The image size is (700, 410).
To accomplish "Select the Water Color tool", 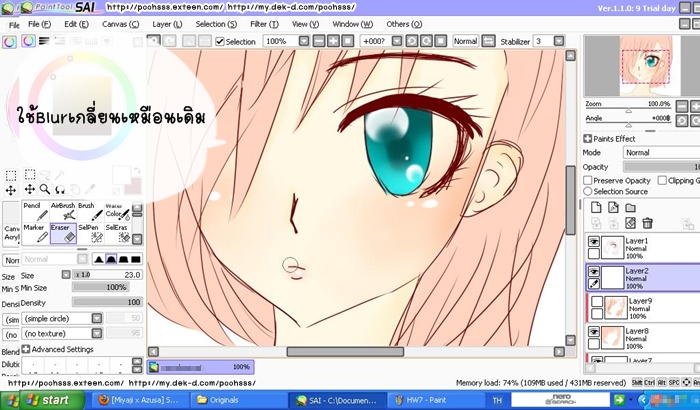I will pyautogui.click(x=117, y=211).
